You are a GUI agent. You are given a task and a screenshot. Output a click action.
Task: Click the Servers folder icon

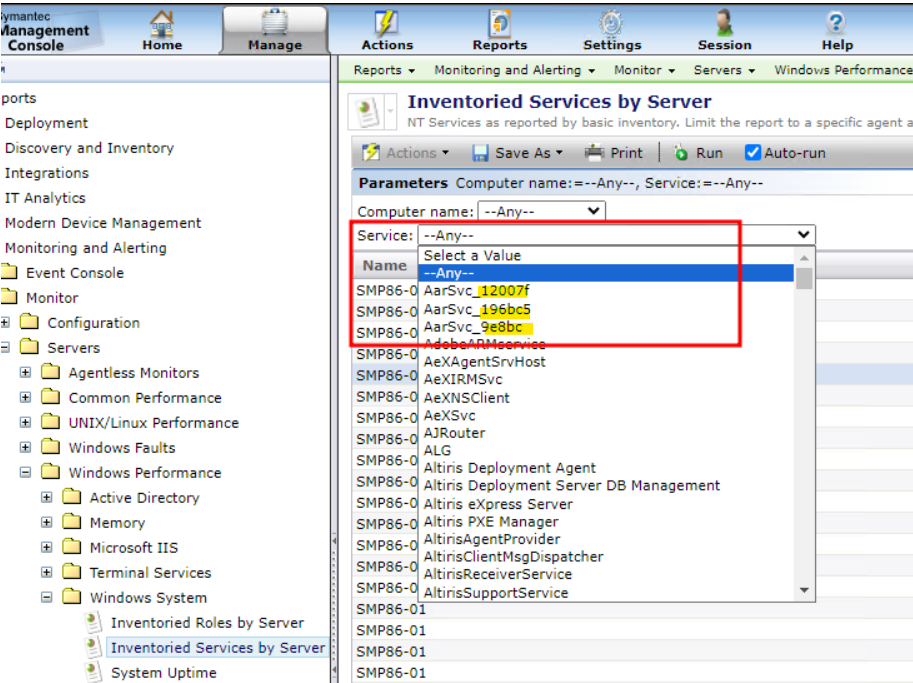[x=30, y=347]
